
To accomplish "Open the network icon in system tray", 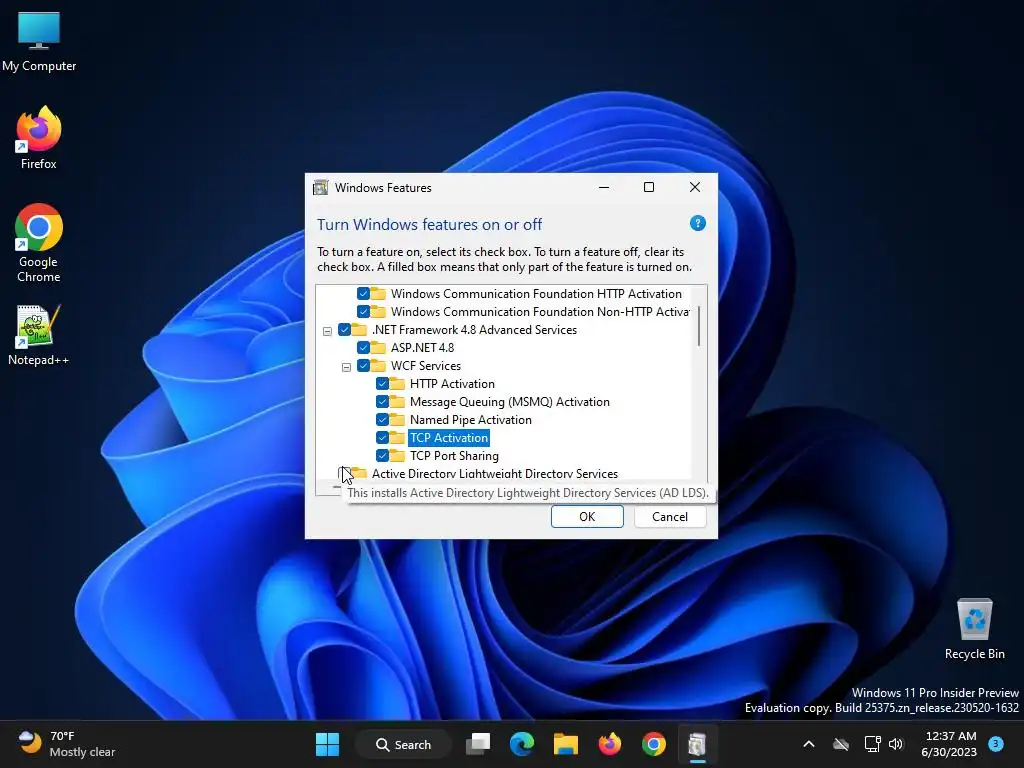I will click(x=872, y=744).
